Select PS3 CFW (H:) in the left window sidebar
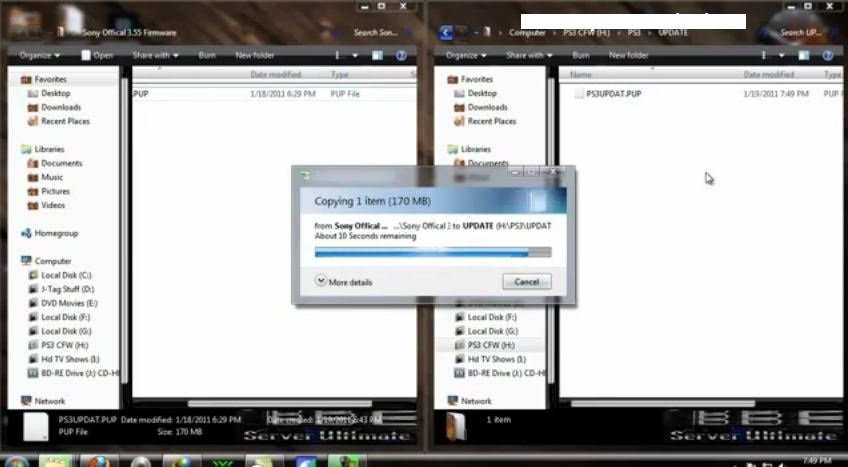Screen dimensions: 848x467 click(x=64, y=345)
